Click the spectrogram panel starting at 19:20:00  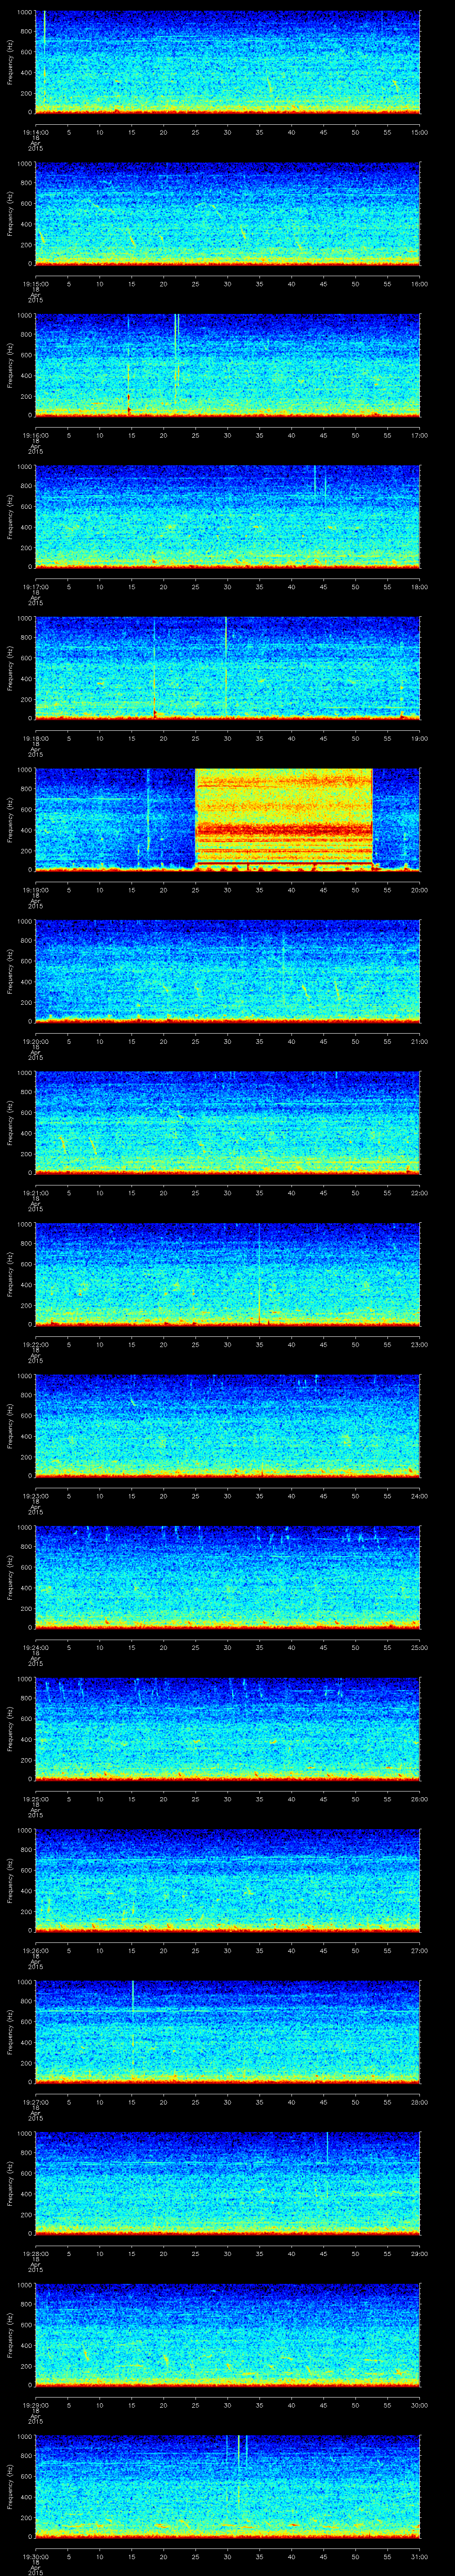[x=228, y=972]
